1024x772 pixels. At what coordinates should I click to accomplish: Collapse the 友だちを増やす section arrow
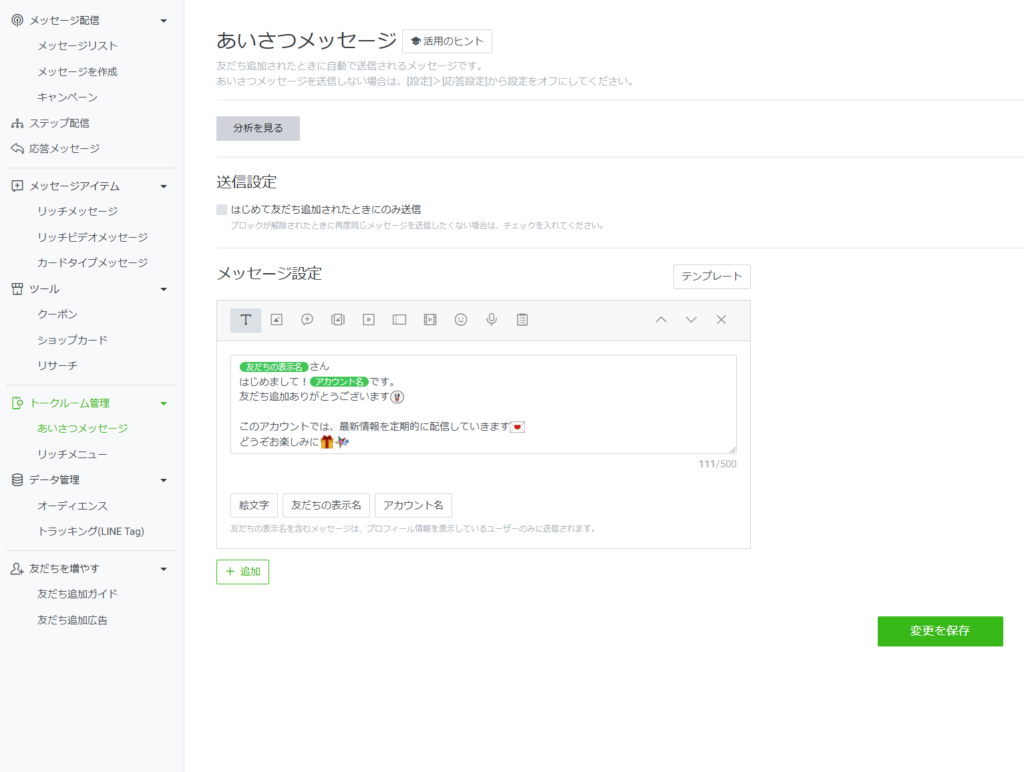[164, 569]
